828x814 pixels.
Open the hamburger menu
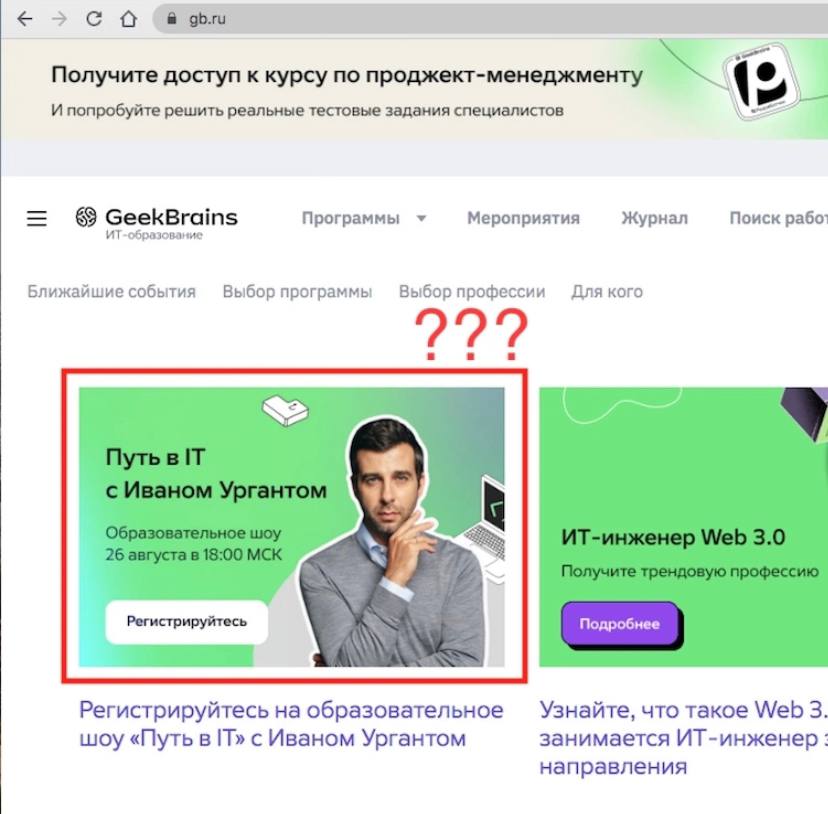[x=37, y=218]
